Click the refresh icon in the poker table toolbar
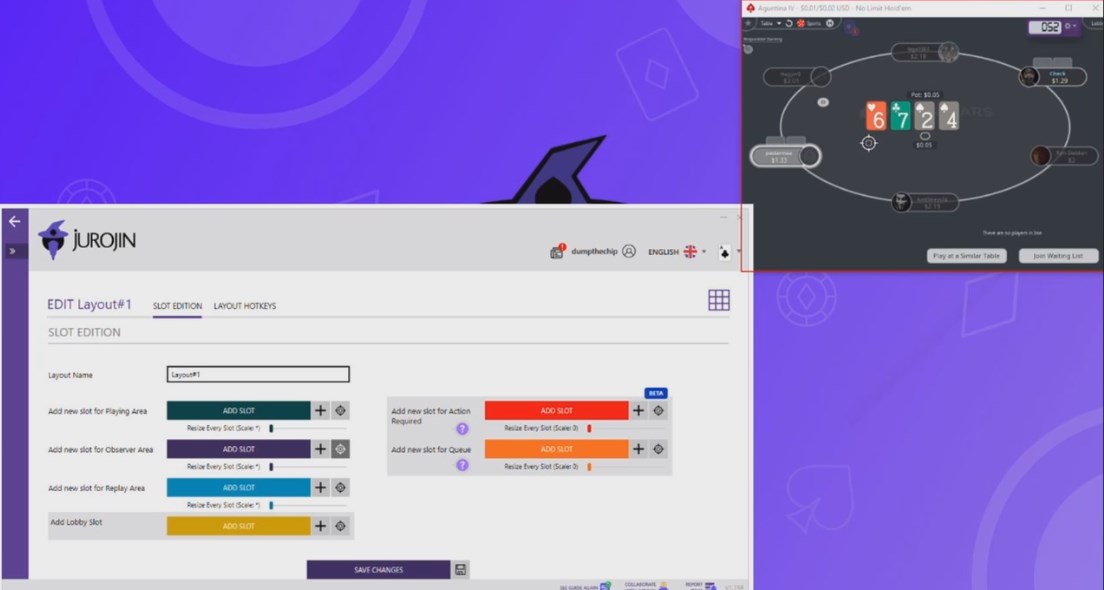Screen dimensions: 1104x590 pyautogui.click(x=787, y=21)
